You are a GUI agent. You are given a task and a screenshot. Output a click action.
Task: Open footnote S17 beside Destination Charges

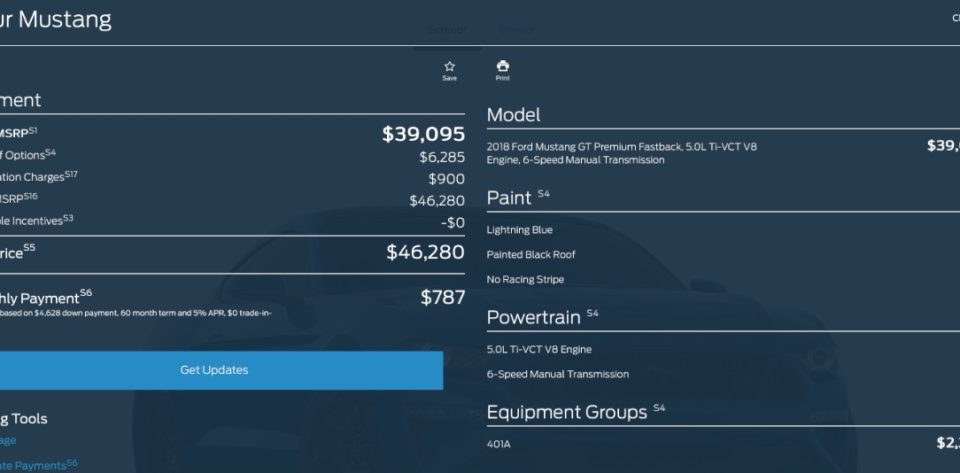(71, 174)
